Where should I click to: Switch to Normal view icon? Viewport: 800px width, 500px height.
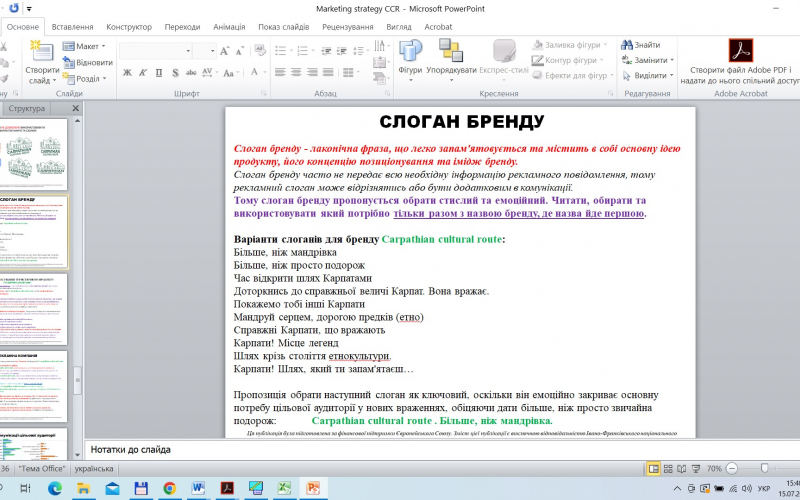pos(653,468)
